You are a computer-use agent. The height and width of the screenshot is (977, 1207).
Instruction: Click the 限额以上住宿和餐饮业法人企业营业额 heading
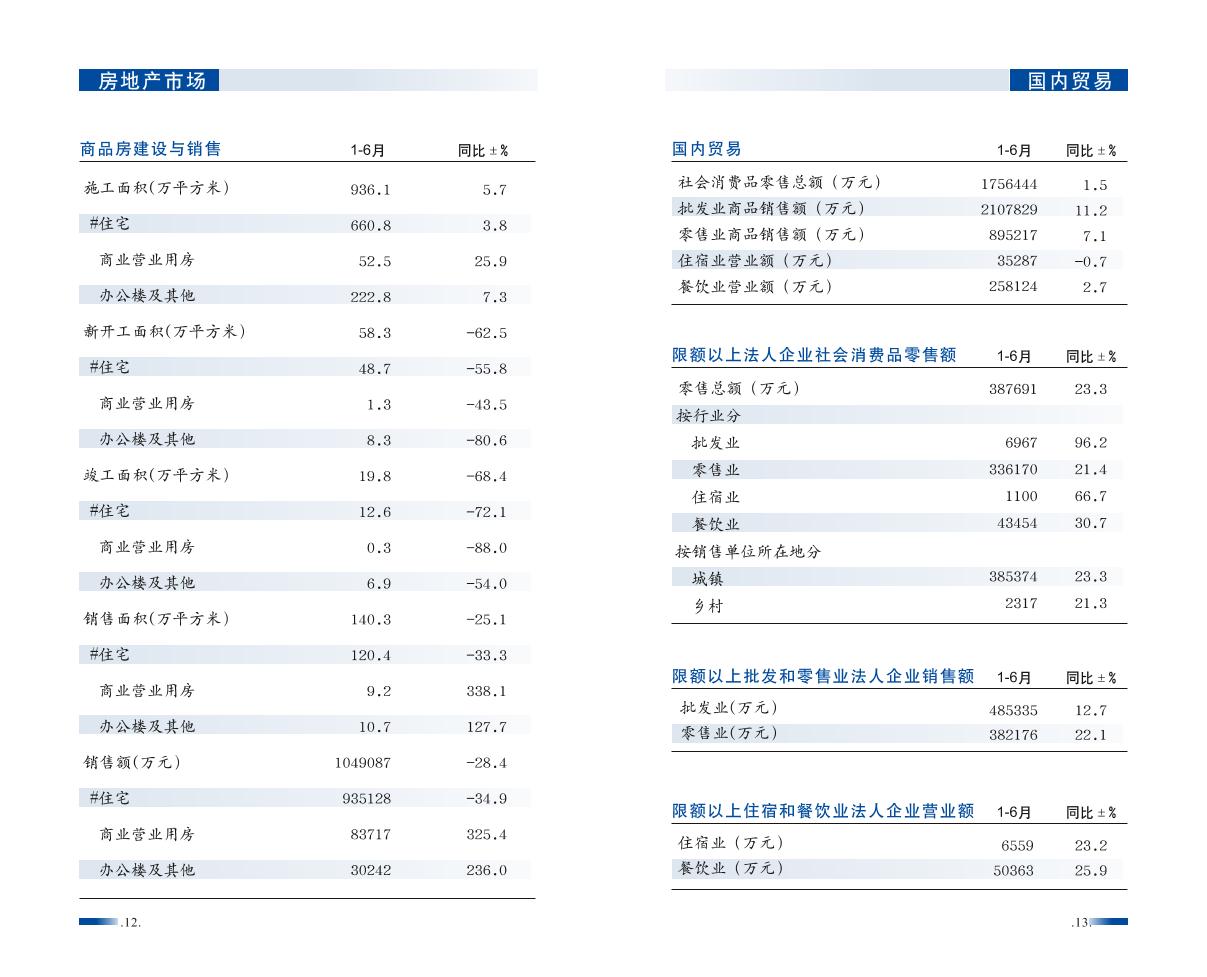(x=822, y=811)
